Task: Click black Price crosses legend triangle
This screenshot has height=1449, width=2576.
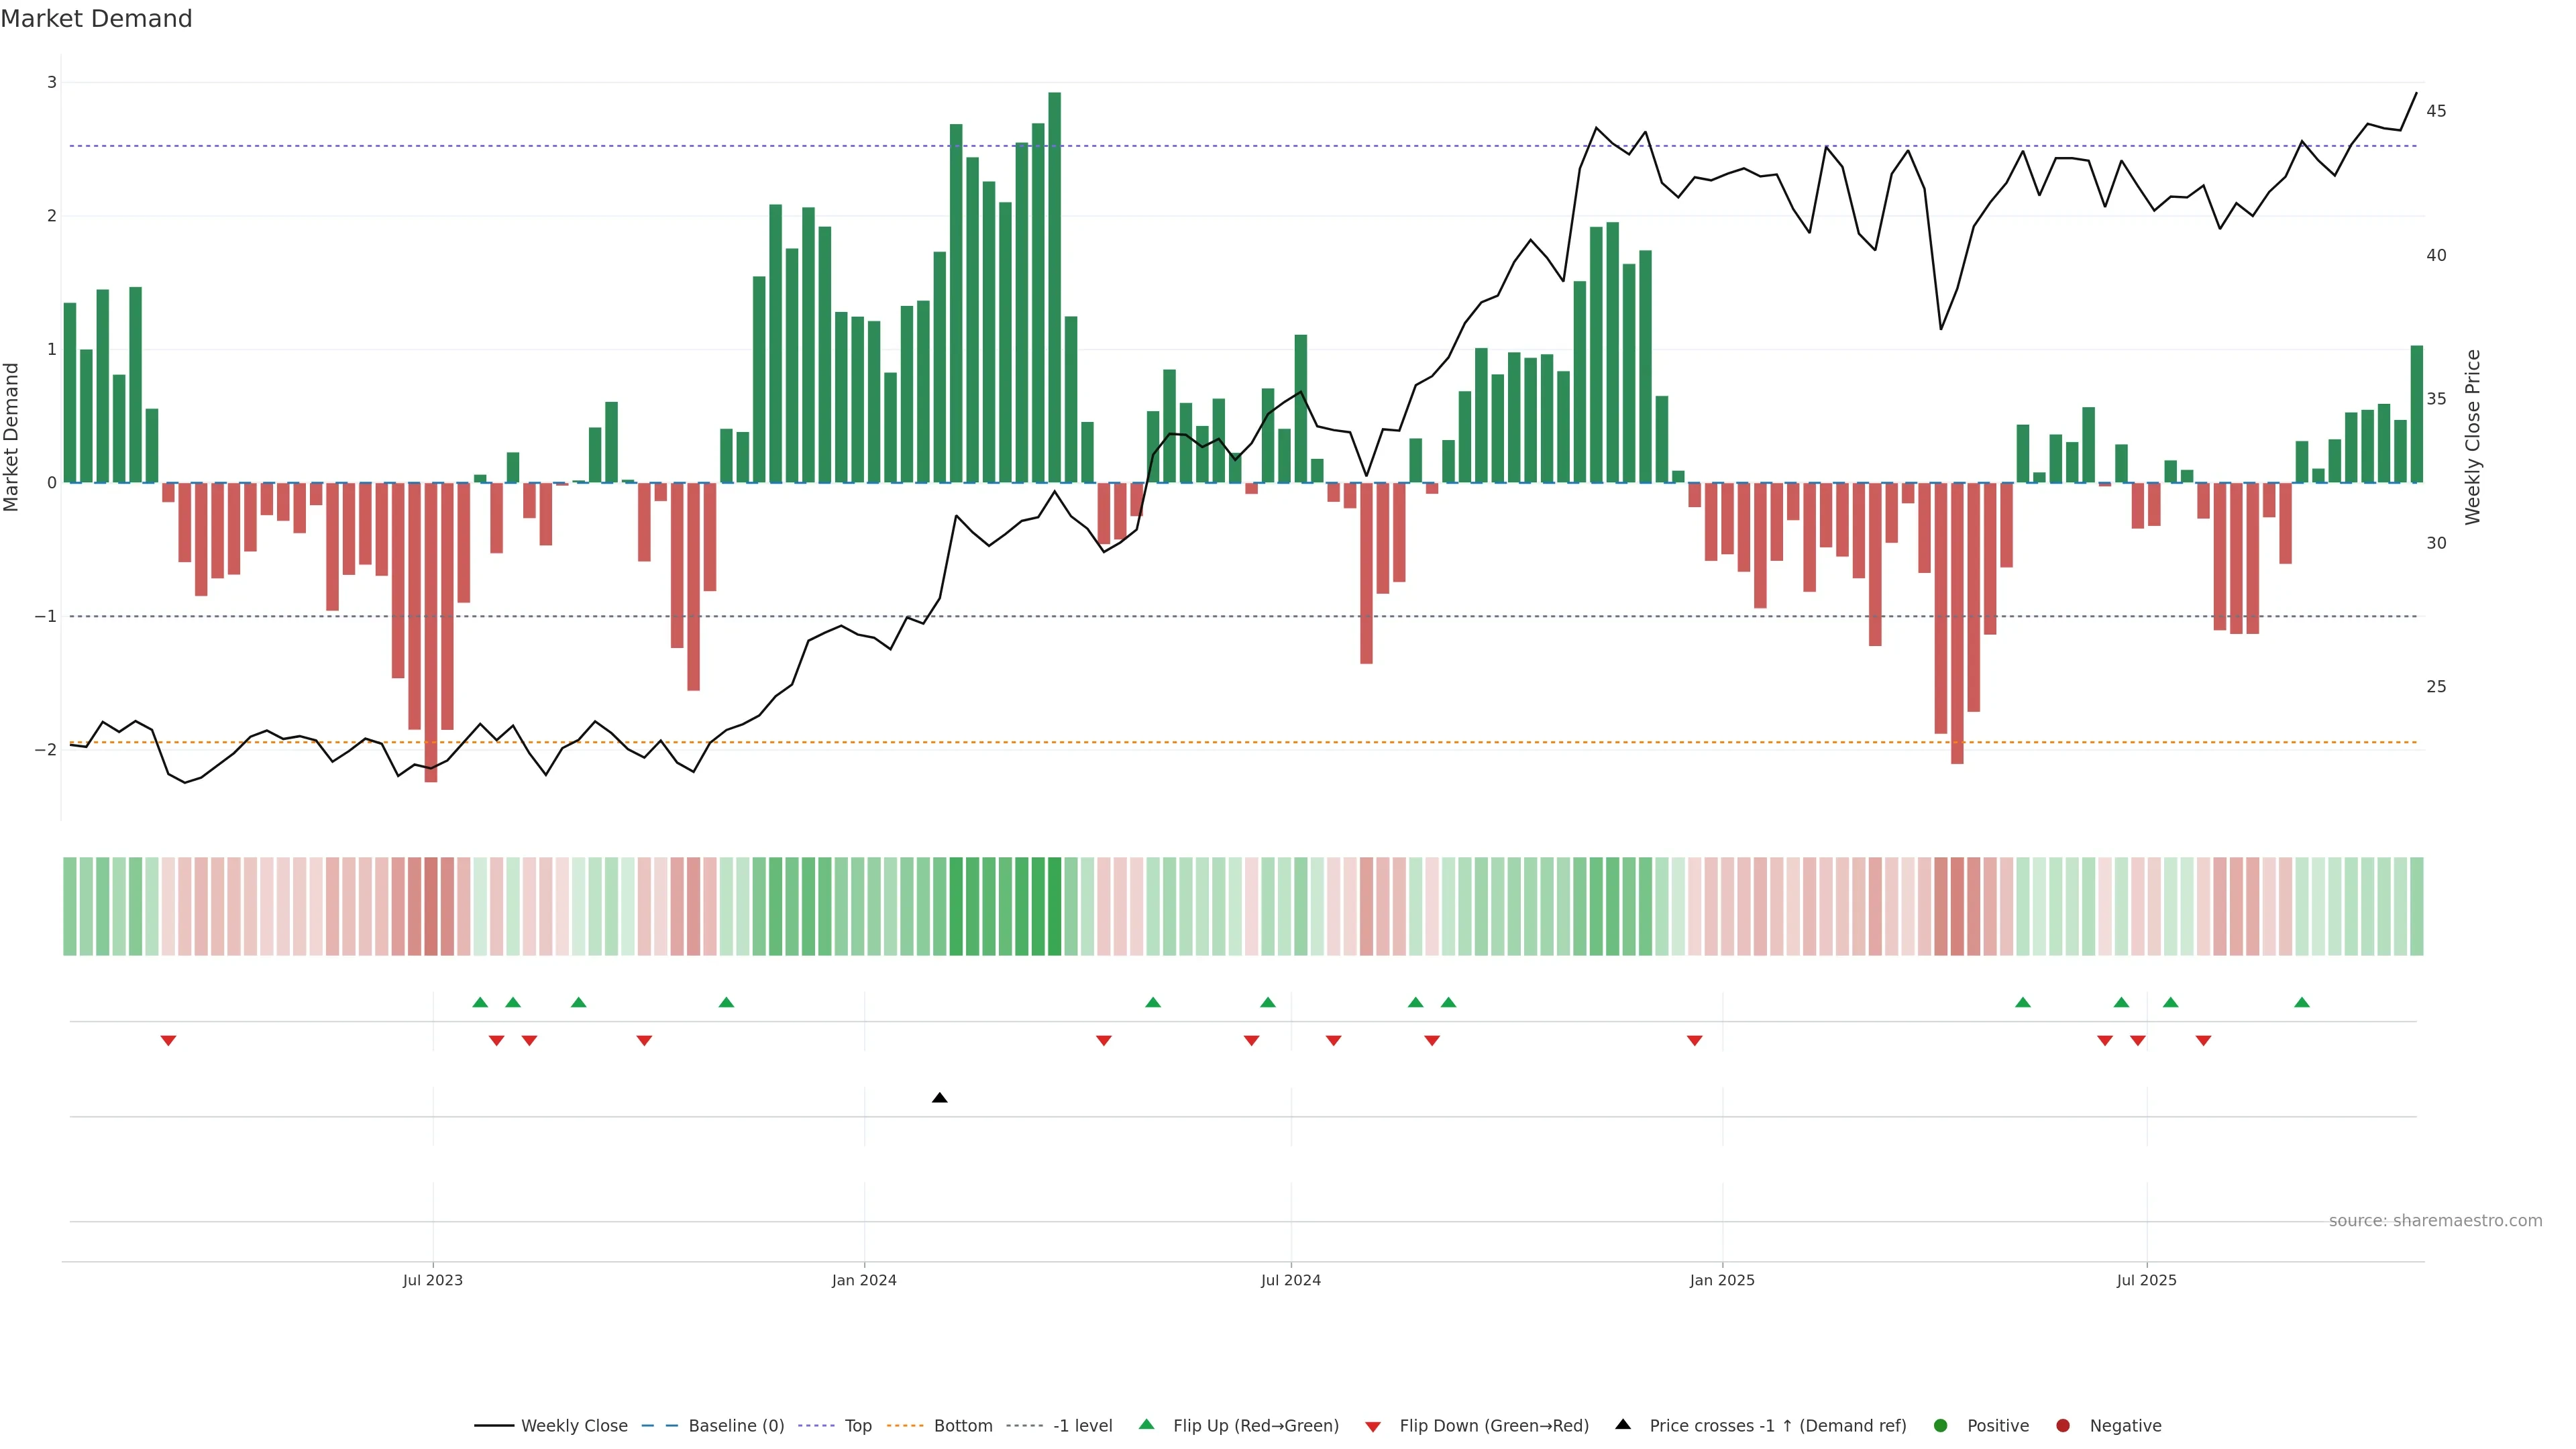Action: pos(1623,1425)
